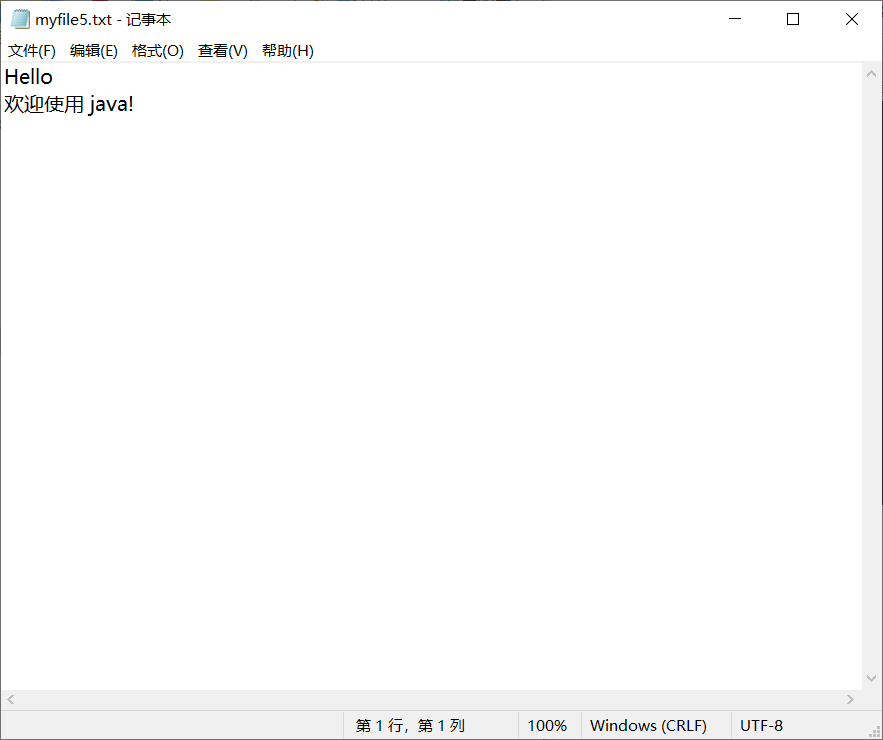Click the down arrow of the vertical scrollbar
This screenshot has height=740, width=883.
tap(871, 677)
